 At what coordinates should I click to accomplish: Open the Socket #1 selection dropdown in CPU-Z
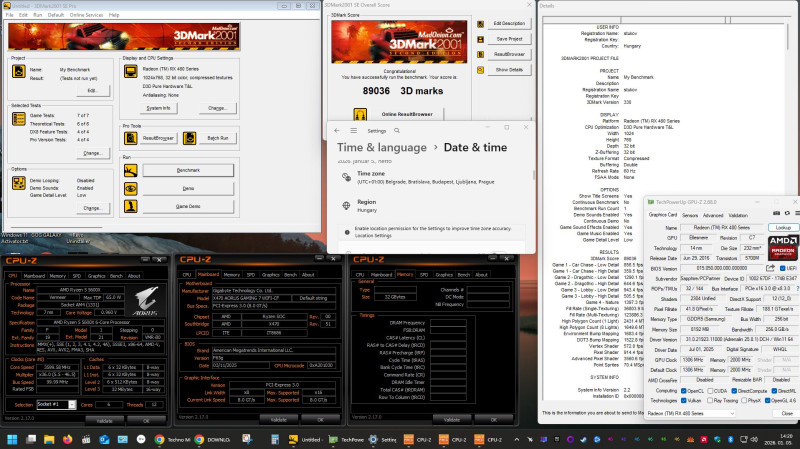[56, 405]
